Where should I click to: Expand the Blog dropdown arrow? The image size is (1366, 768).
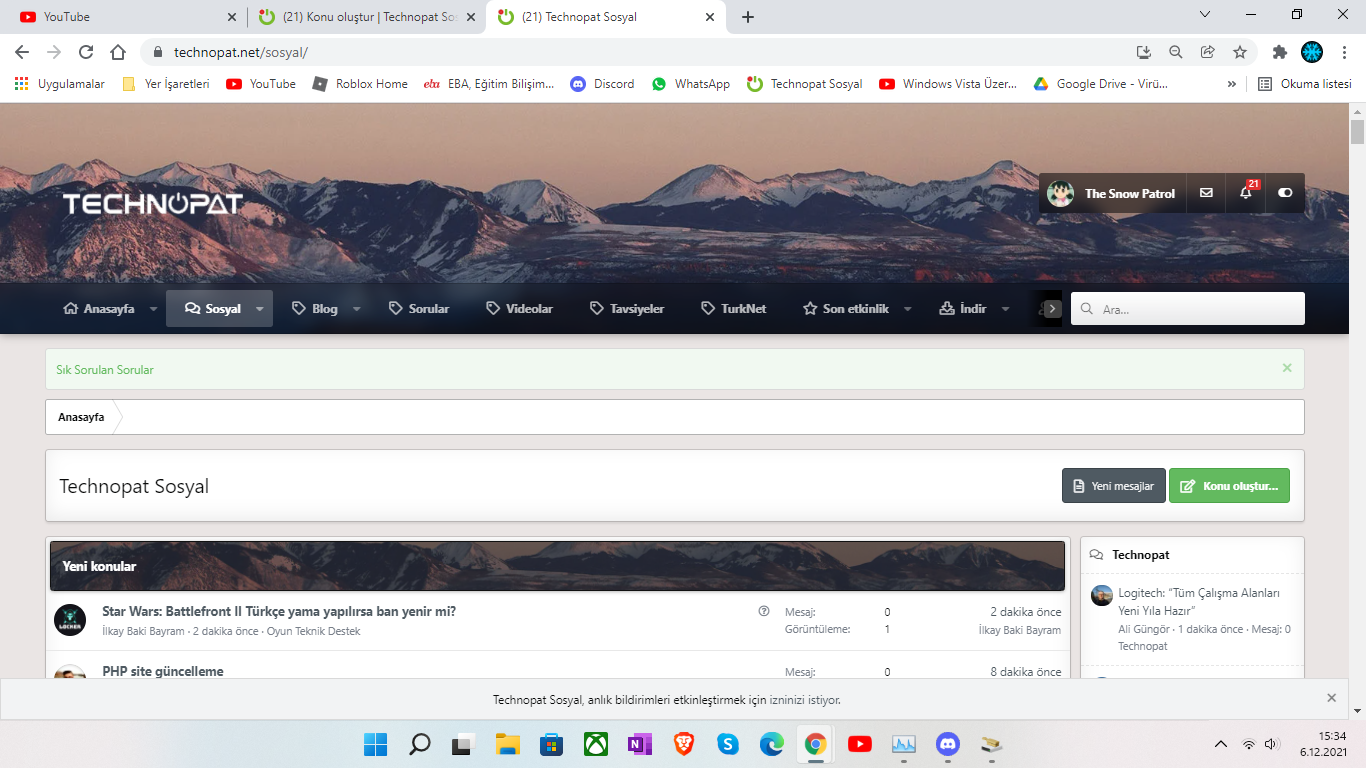pos(356,309)
